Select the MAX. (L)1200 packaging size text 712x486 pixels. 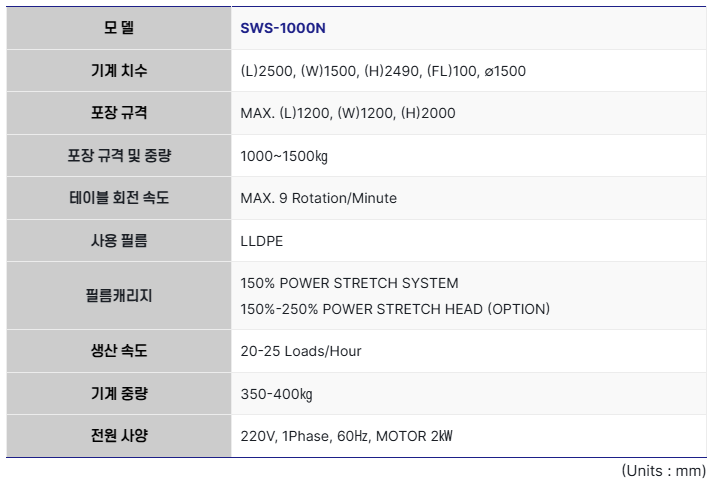coord(348,113)
